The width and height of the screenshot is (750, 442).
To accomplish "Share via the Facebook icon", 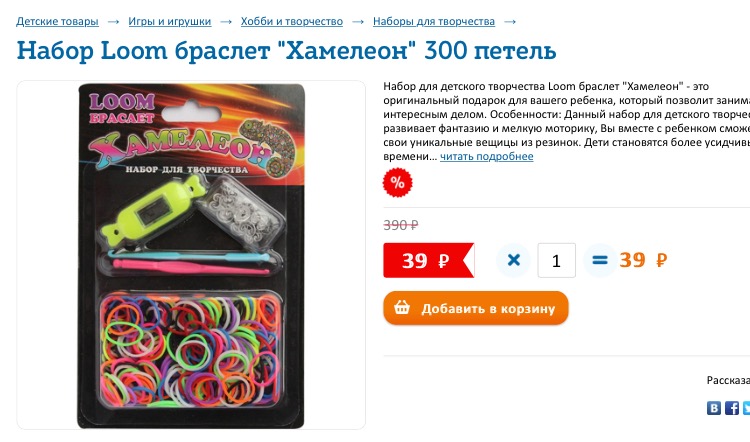I will tap(732, 408).
